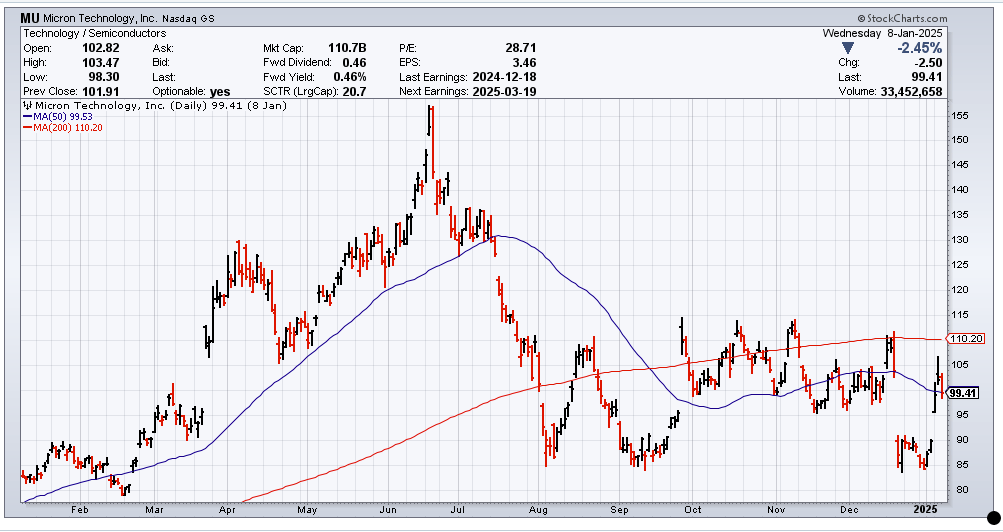
Task: Click the copyright symbol beside StockCharts.com
Action: click(860, 18)
